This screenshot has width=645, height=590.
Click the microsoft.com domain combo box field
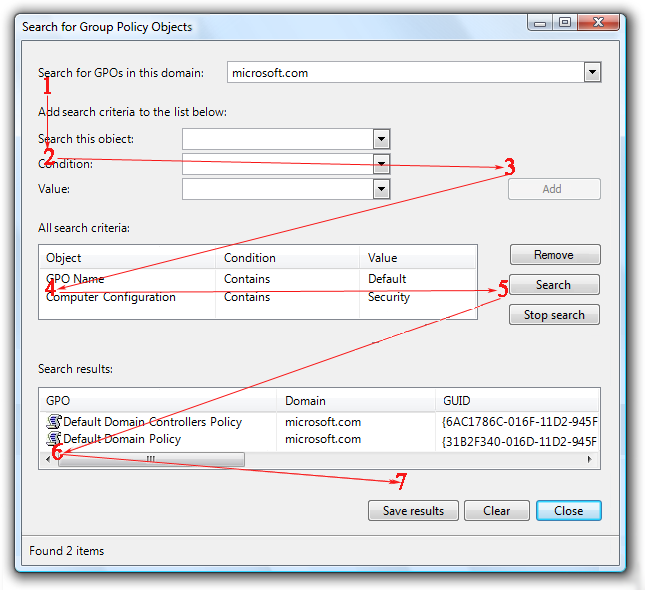(414, 72)
